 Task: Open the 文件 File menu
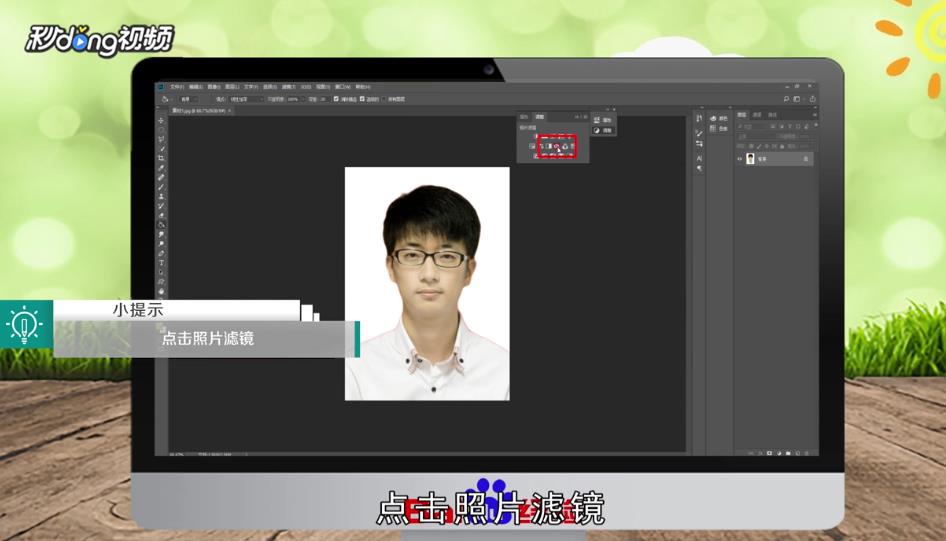177,87
